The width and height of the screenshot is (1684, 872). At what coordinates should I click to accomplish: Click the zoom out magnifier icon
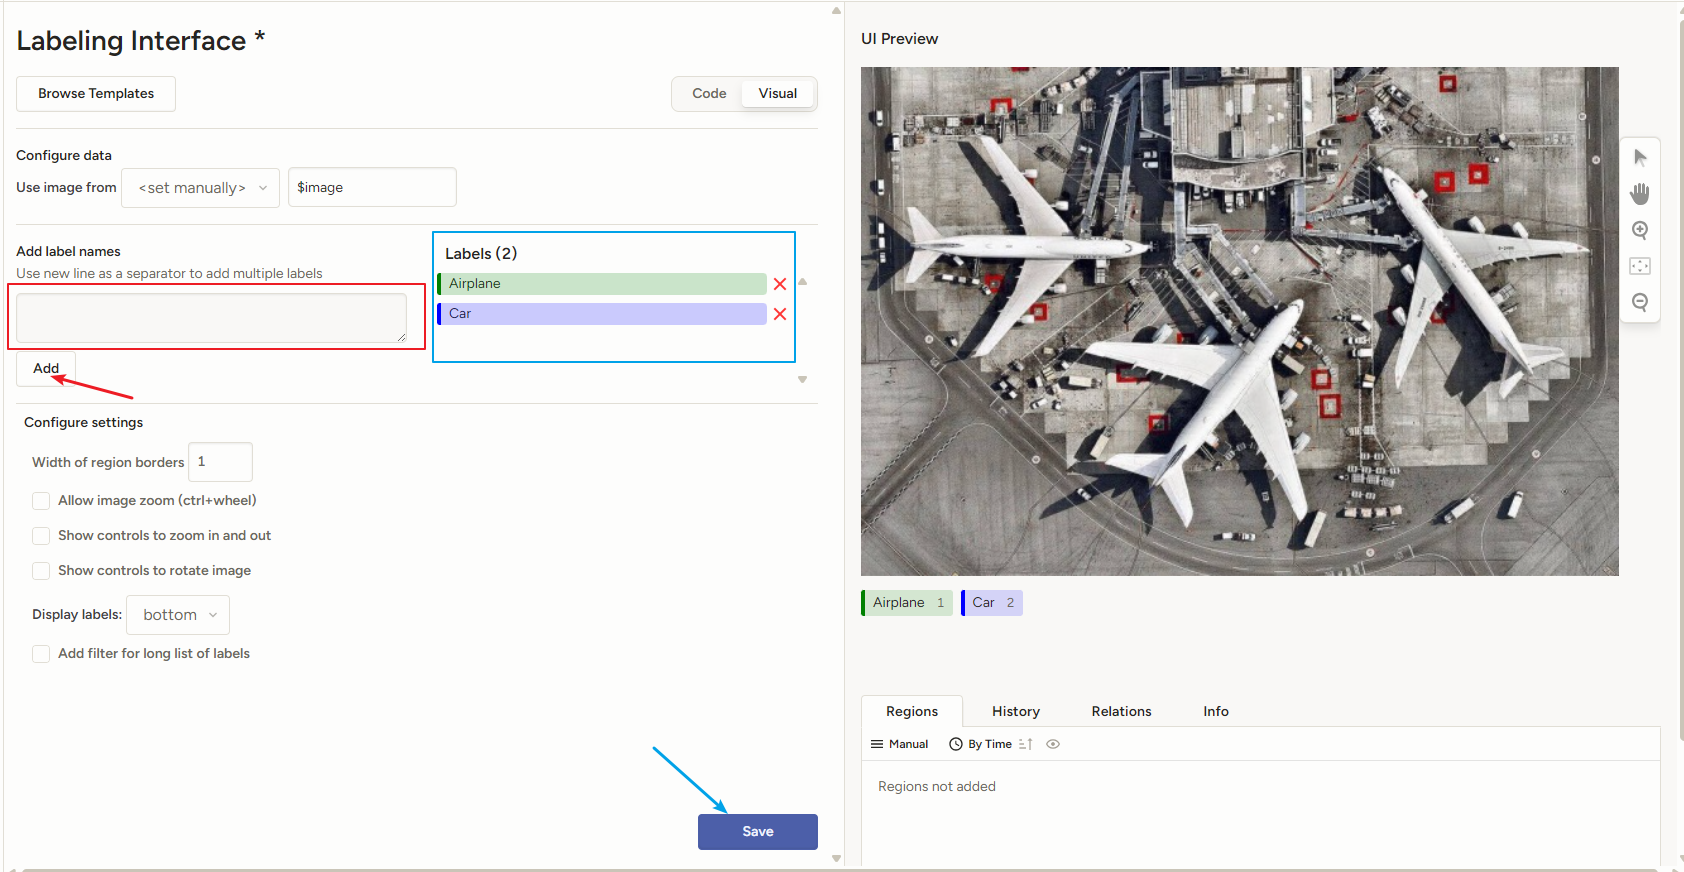coord(1640,302)
